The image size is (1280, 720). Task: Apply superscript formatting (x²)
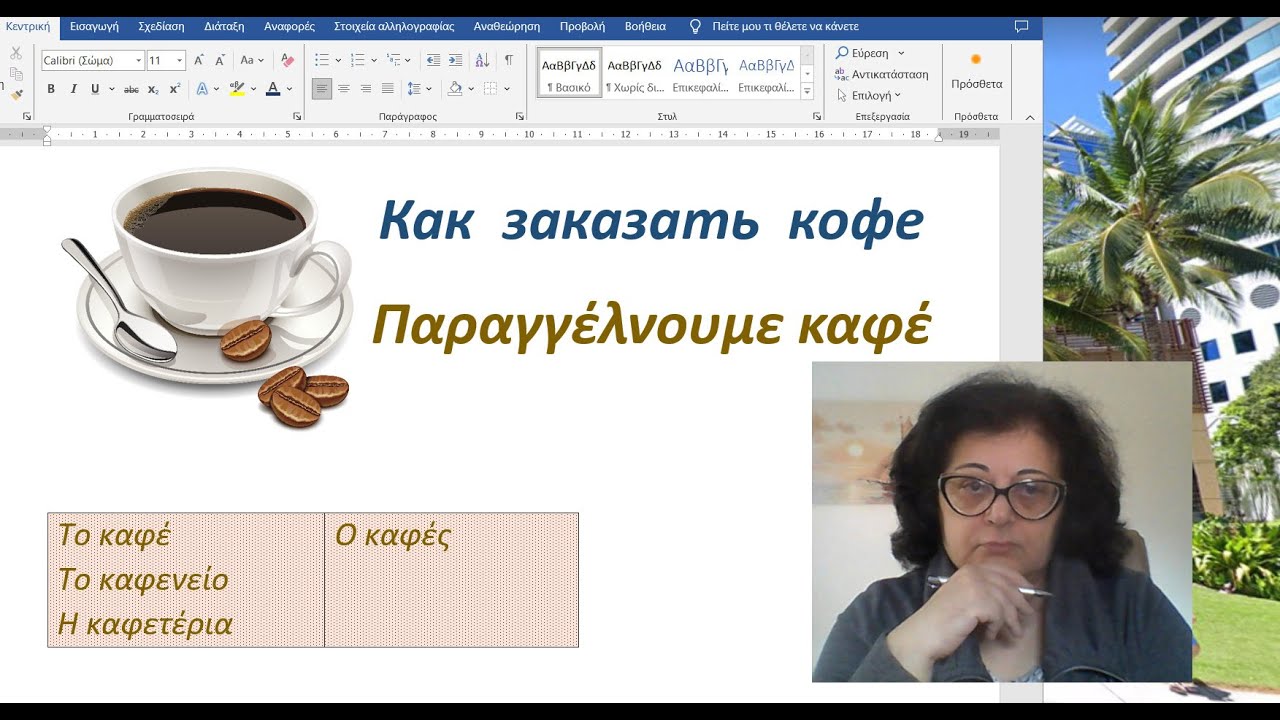(175, 89)
